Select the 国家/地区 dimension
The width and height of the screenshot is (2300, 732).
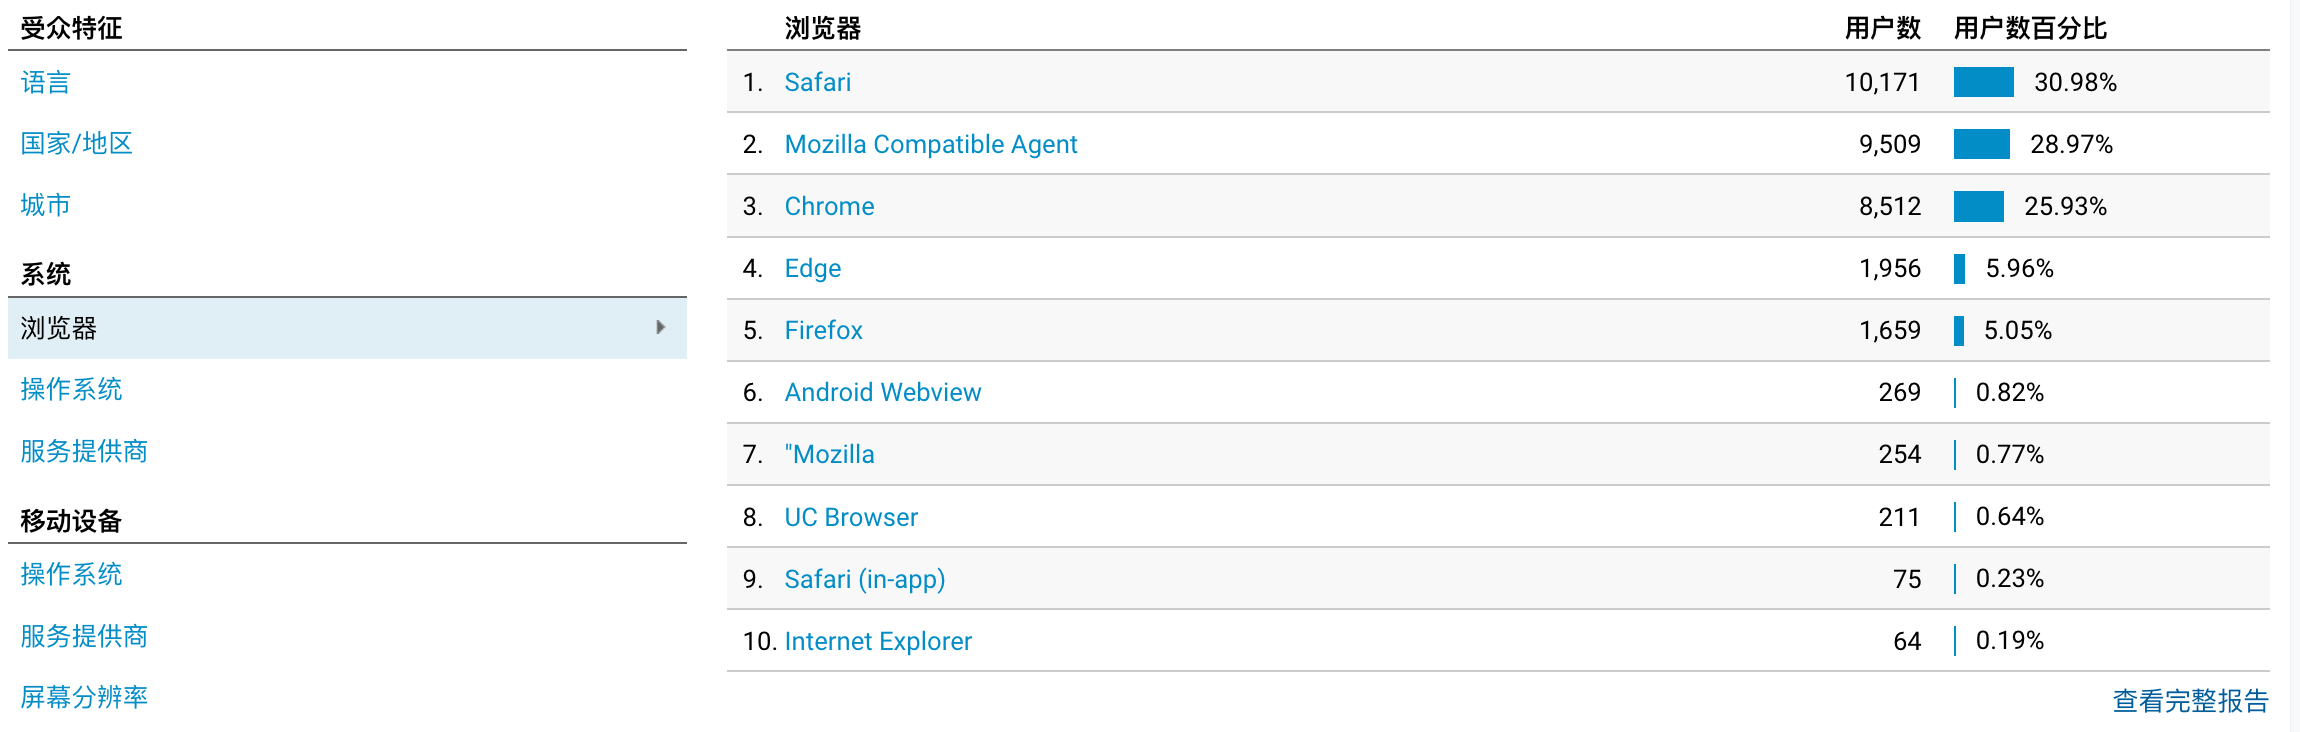(76, 144)
